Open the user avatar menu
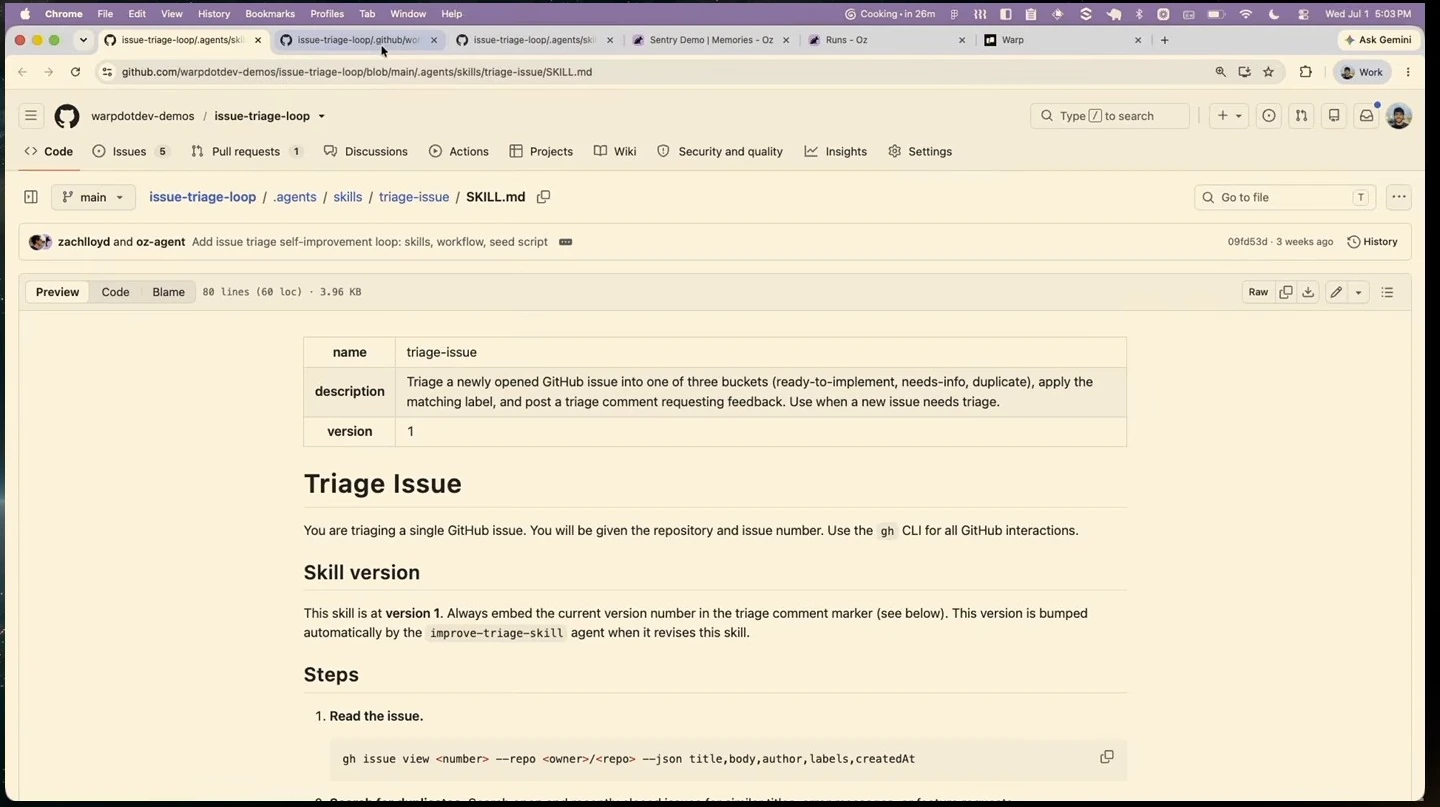This screenshot has height=807, width=1440. (x=1399, y=116)
